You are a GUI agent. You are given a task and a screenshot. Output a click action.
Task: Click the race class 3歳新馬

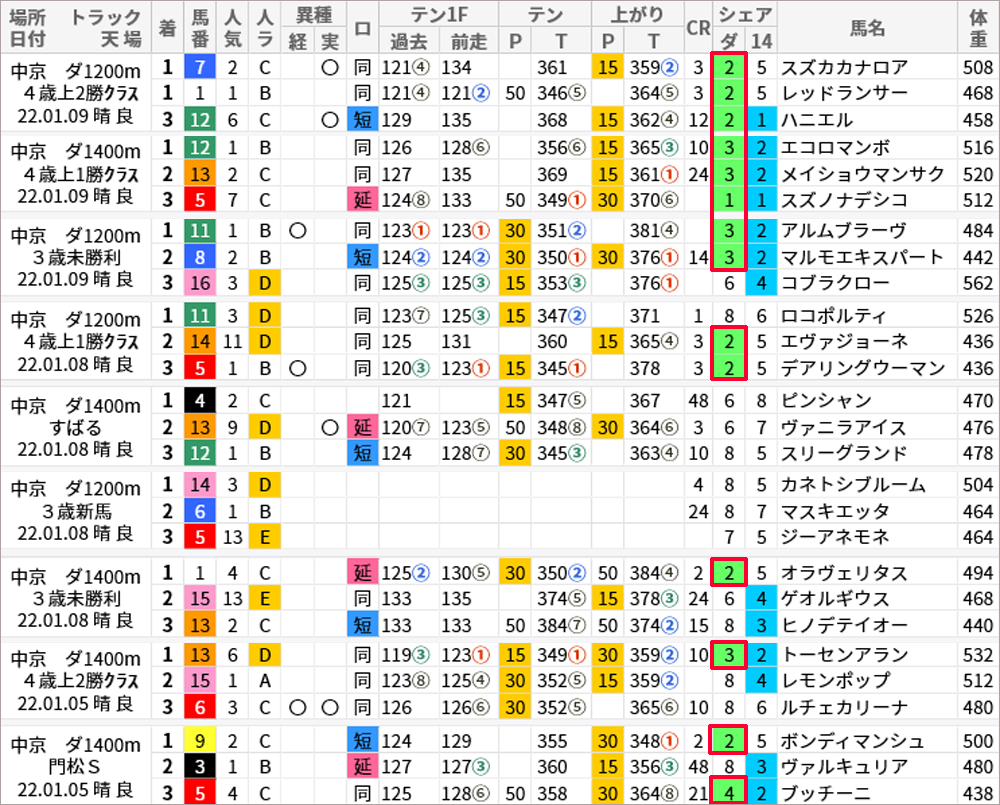[x=77, y=512]
